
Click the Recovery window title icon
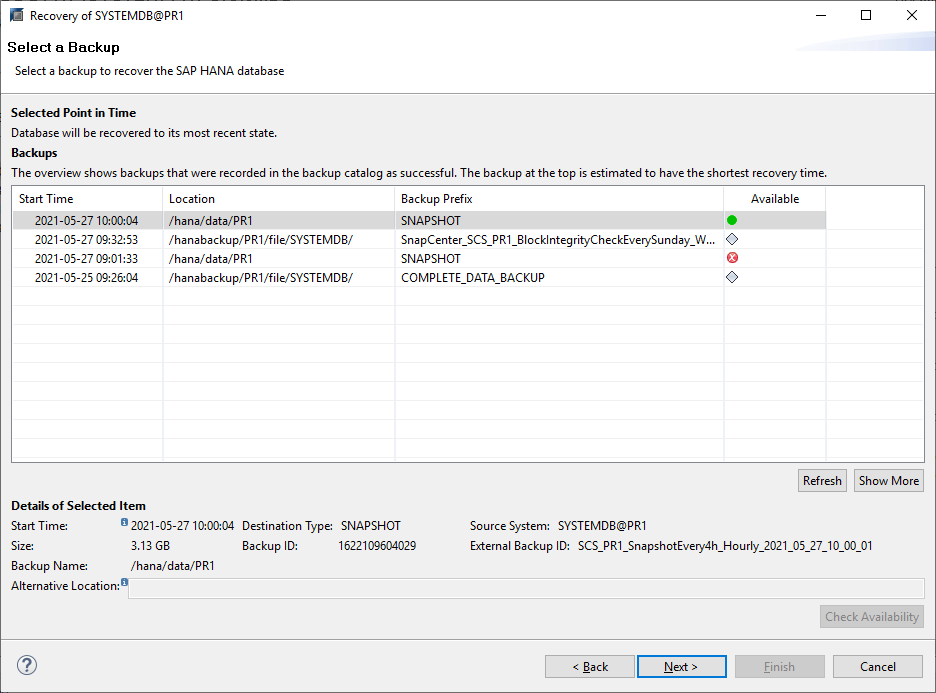17,16
